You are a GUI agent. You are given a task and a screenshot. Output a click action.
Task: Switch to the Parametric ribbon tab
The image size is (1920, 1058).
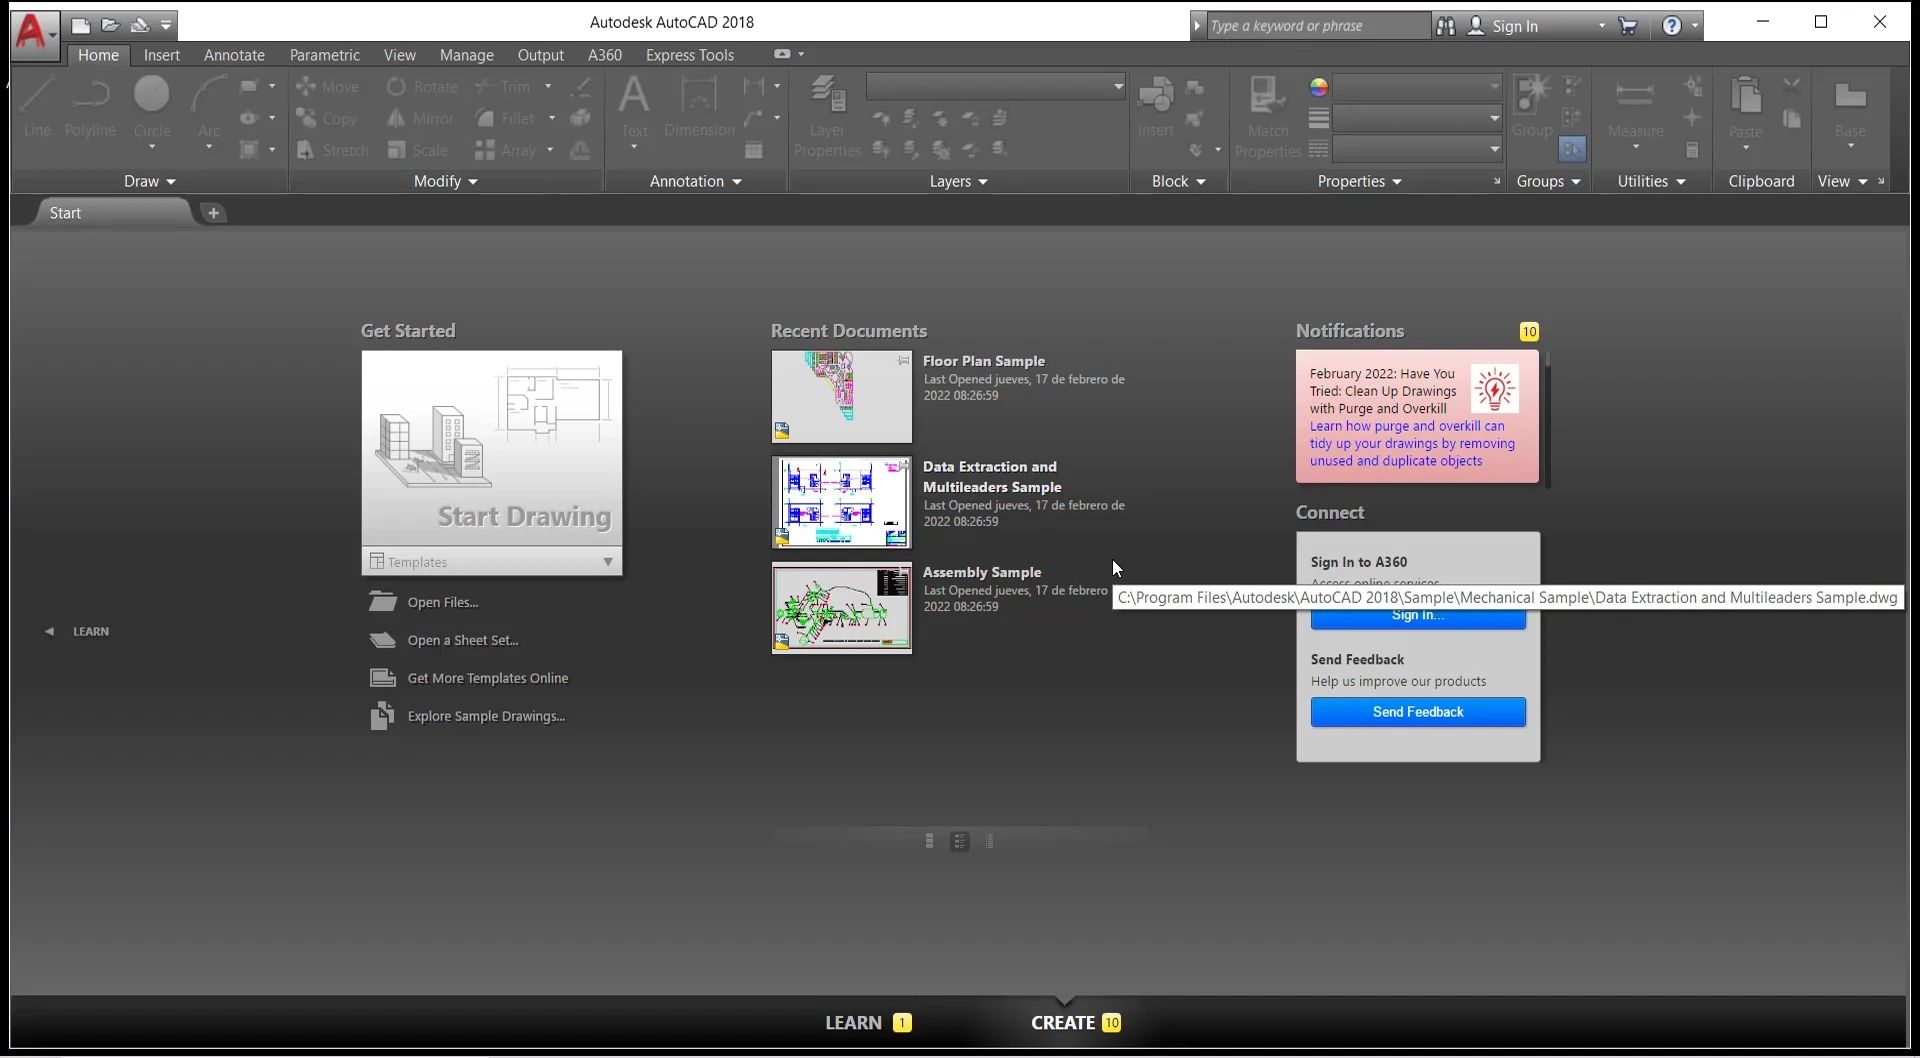[324, 55]
